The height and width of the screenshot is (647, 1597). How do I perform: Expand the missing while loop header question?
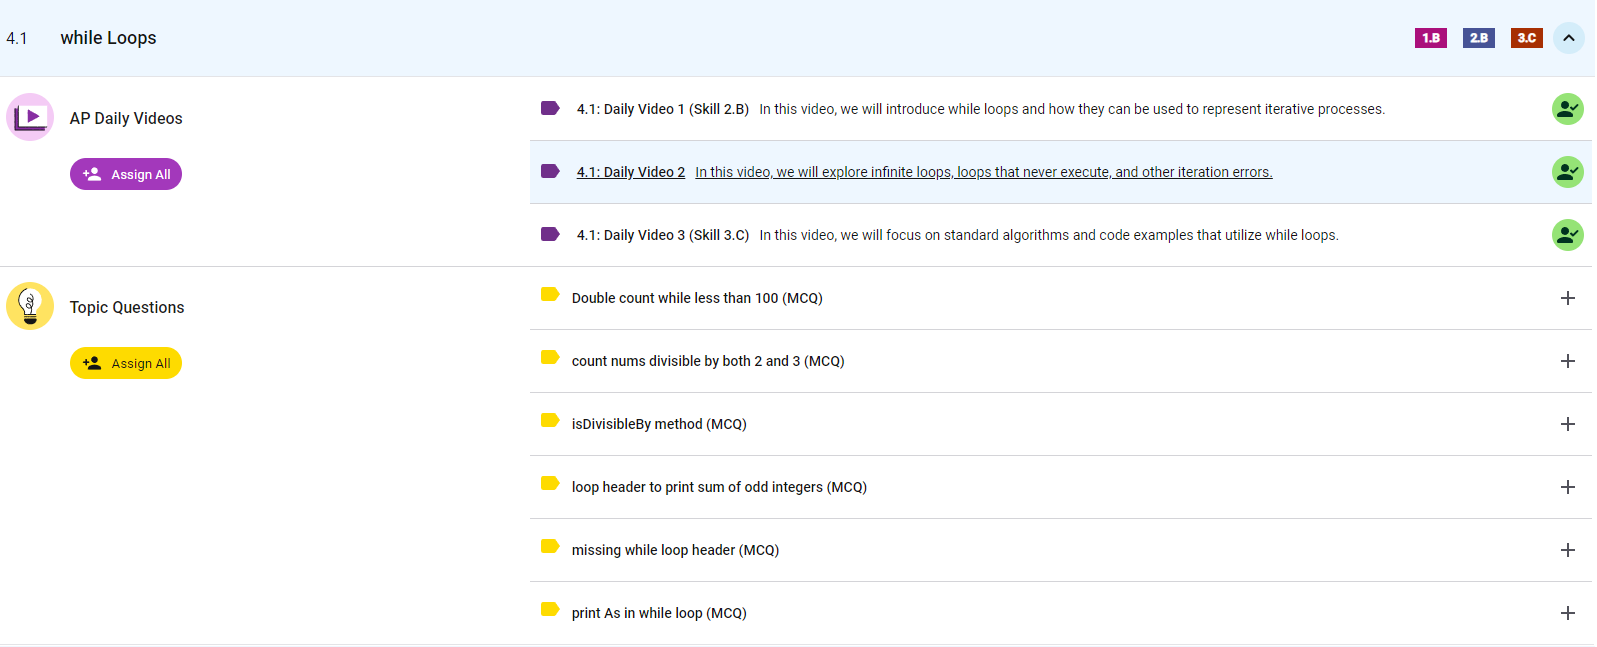pos(1567,550)
